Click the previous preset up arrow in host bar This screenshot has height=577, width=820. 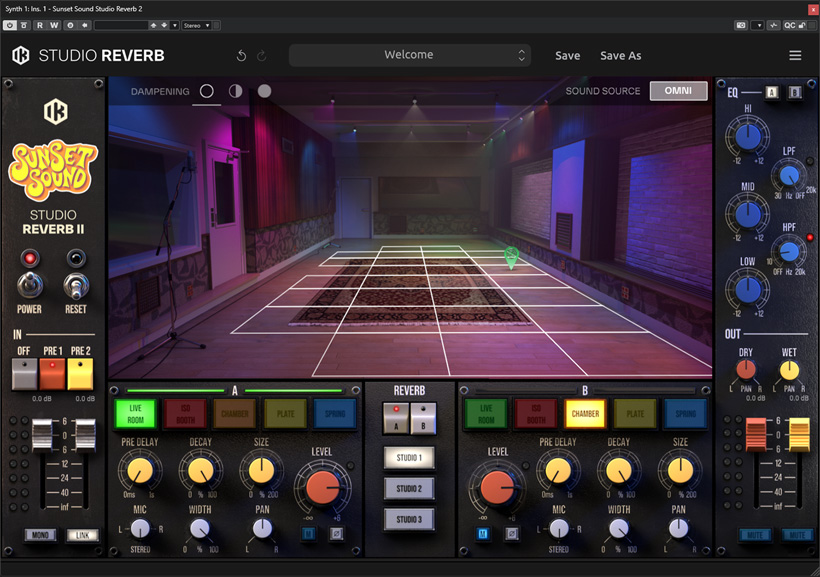tap(153, 25)
